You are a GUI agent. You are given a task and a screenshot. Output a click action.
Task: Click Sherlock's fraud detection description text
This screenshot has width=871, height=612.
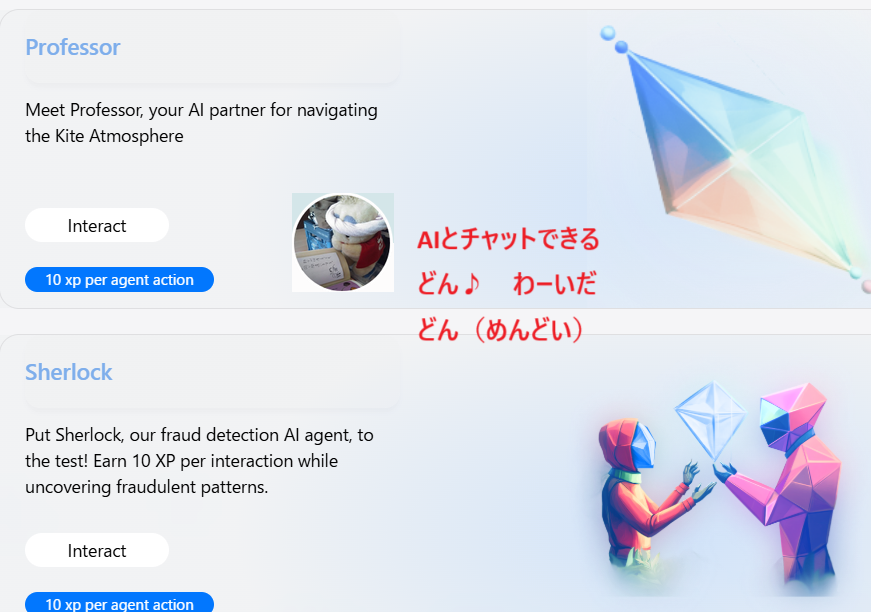199,461
